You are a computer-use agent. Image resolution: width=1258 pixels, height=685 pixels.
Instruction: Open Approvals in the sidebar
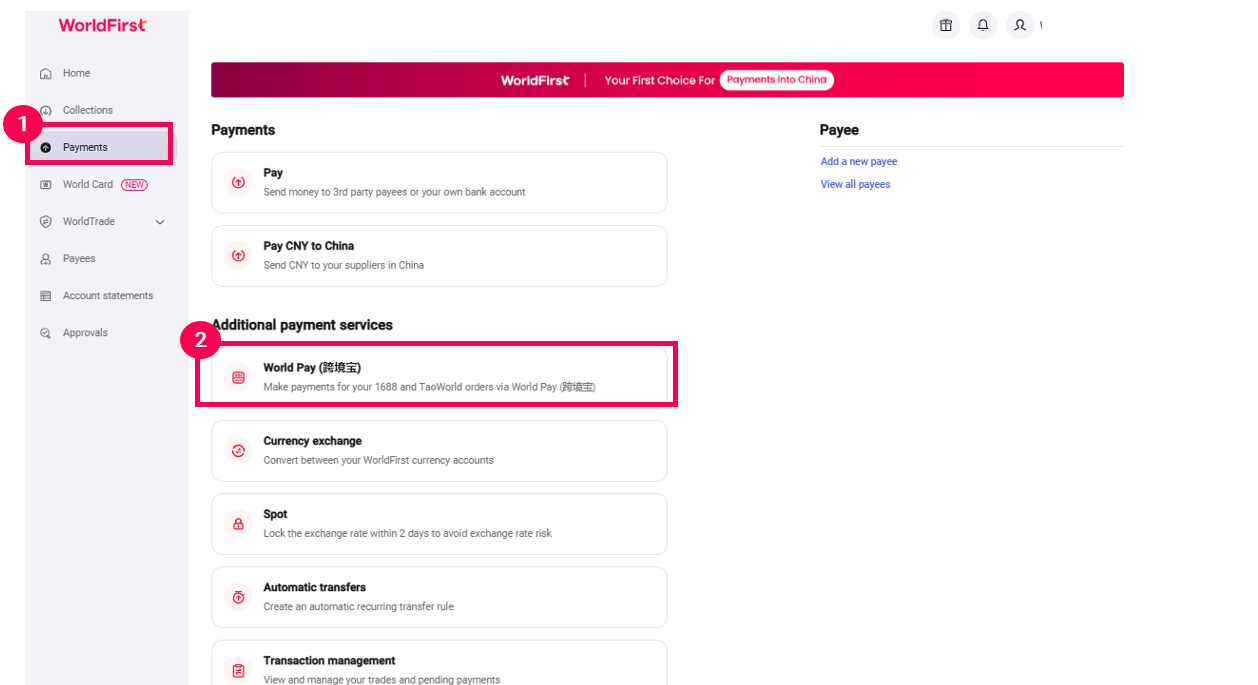click(x=85, y=332)
